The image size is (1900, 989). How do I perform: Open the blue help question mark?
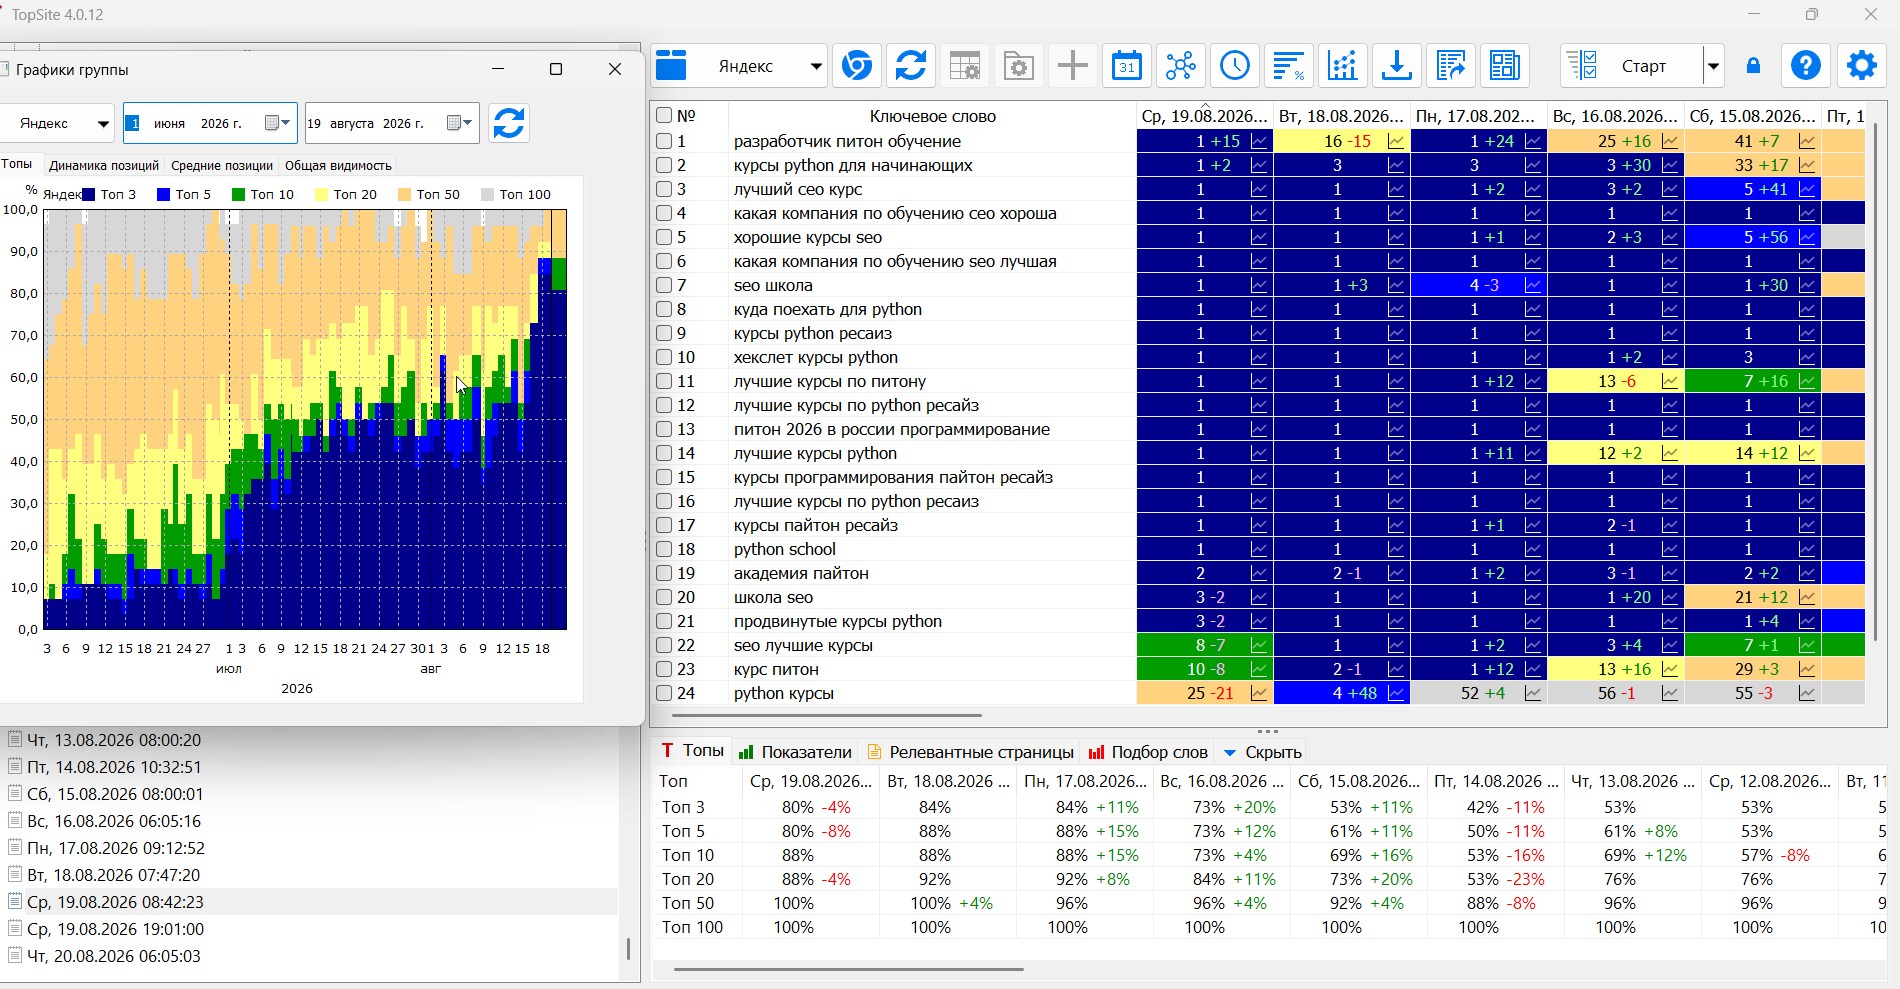1805,66
